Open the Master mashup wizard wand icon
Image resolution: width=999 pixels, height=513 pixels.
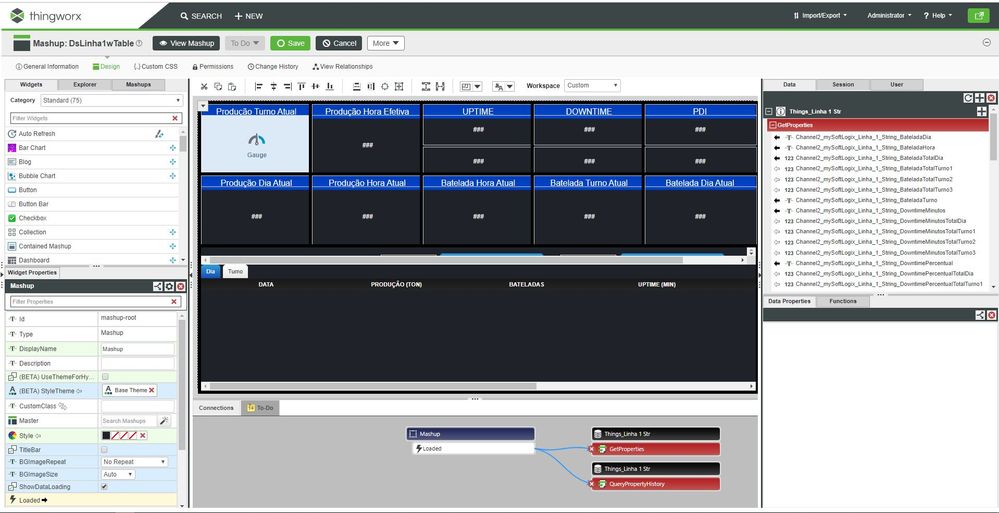click(164, 421)
